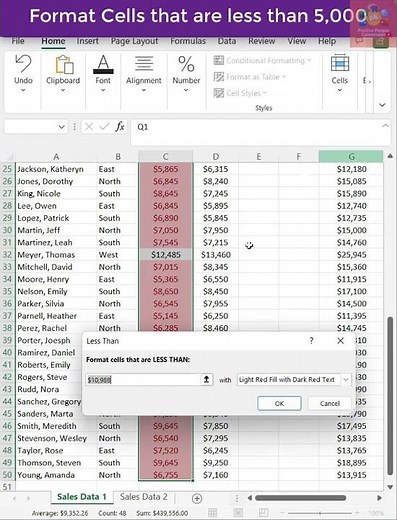
Task: Expand the Name Box dropdown arrow
Action: [x=61, y=127]
